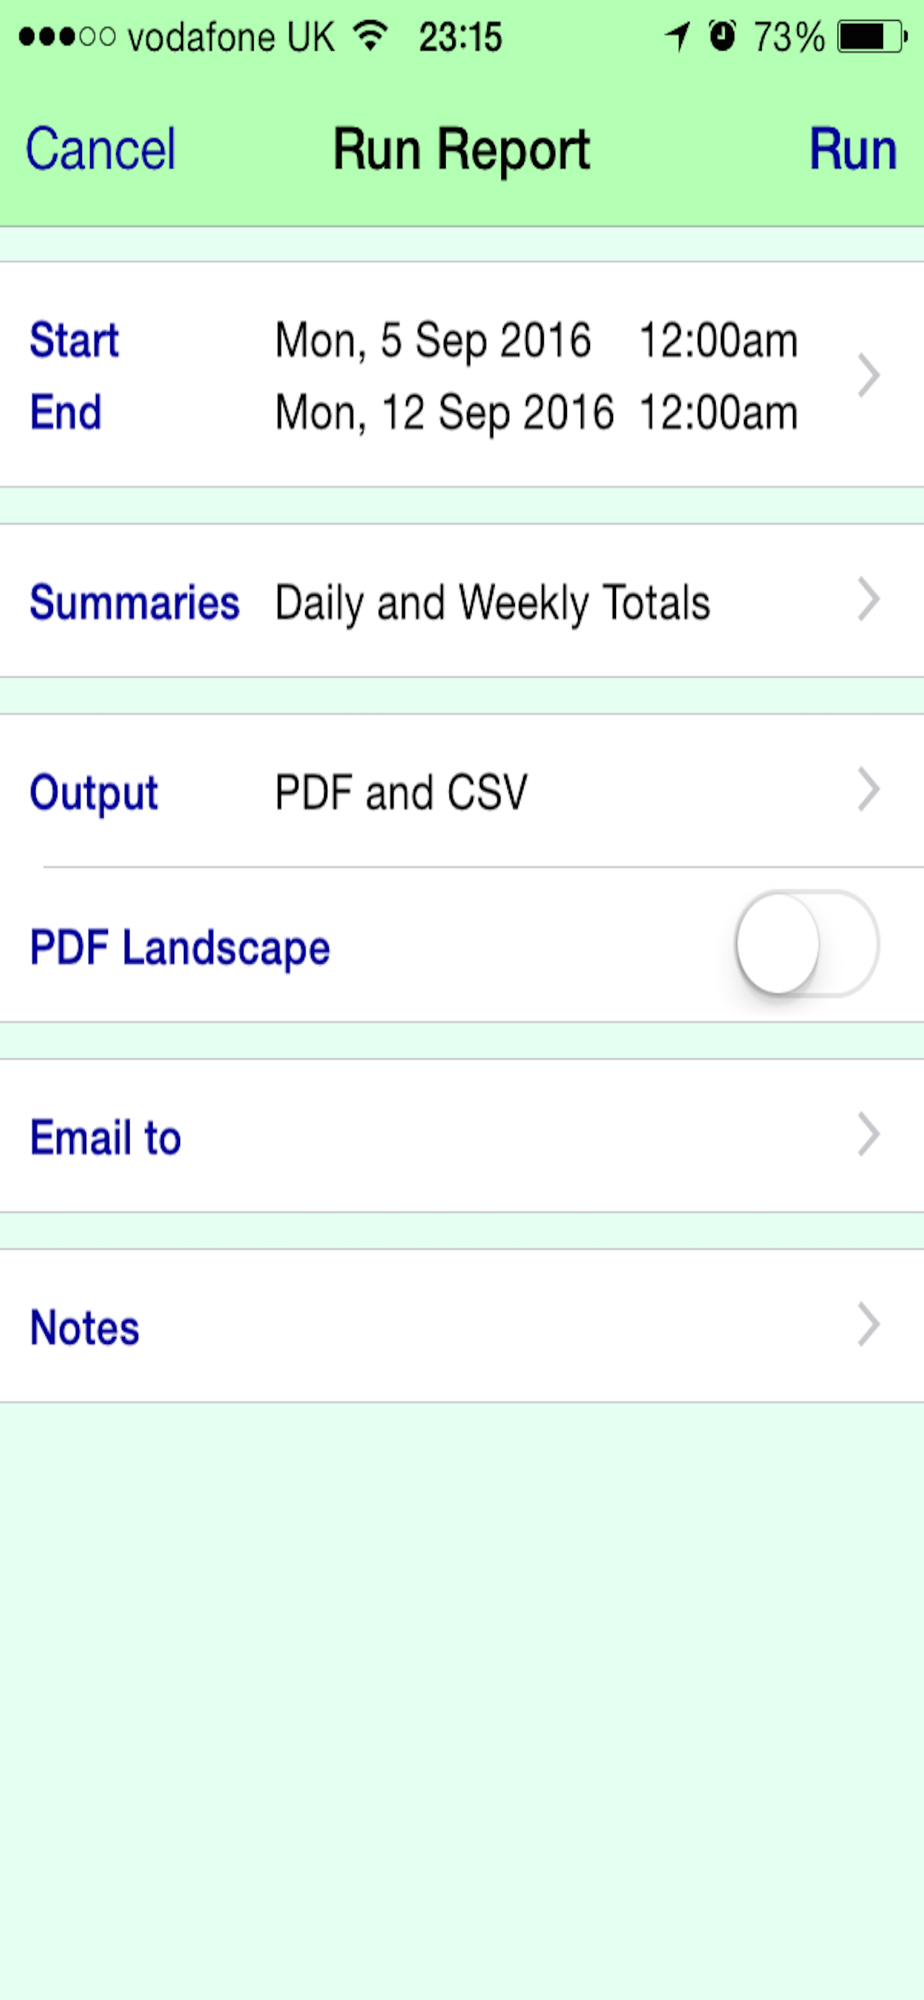Select the Output row label
Viewport: 924px width, 2000px height.
coord(94,793)
